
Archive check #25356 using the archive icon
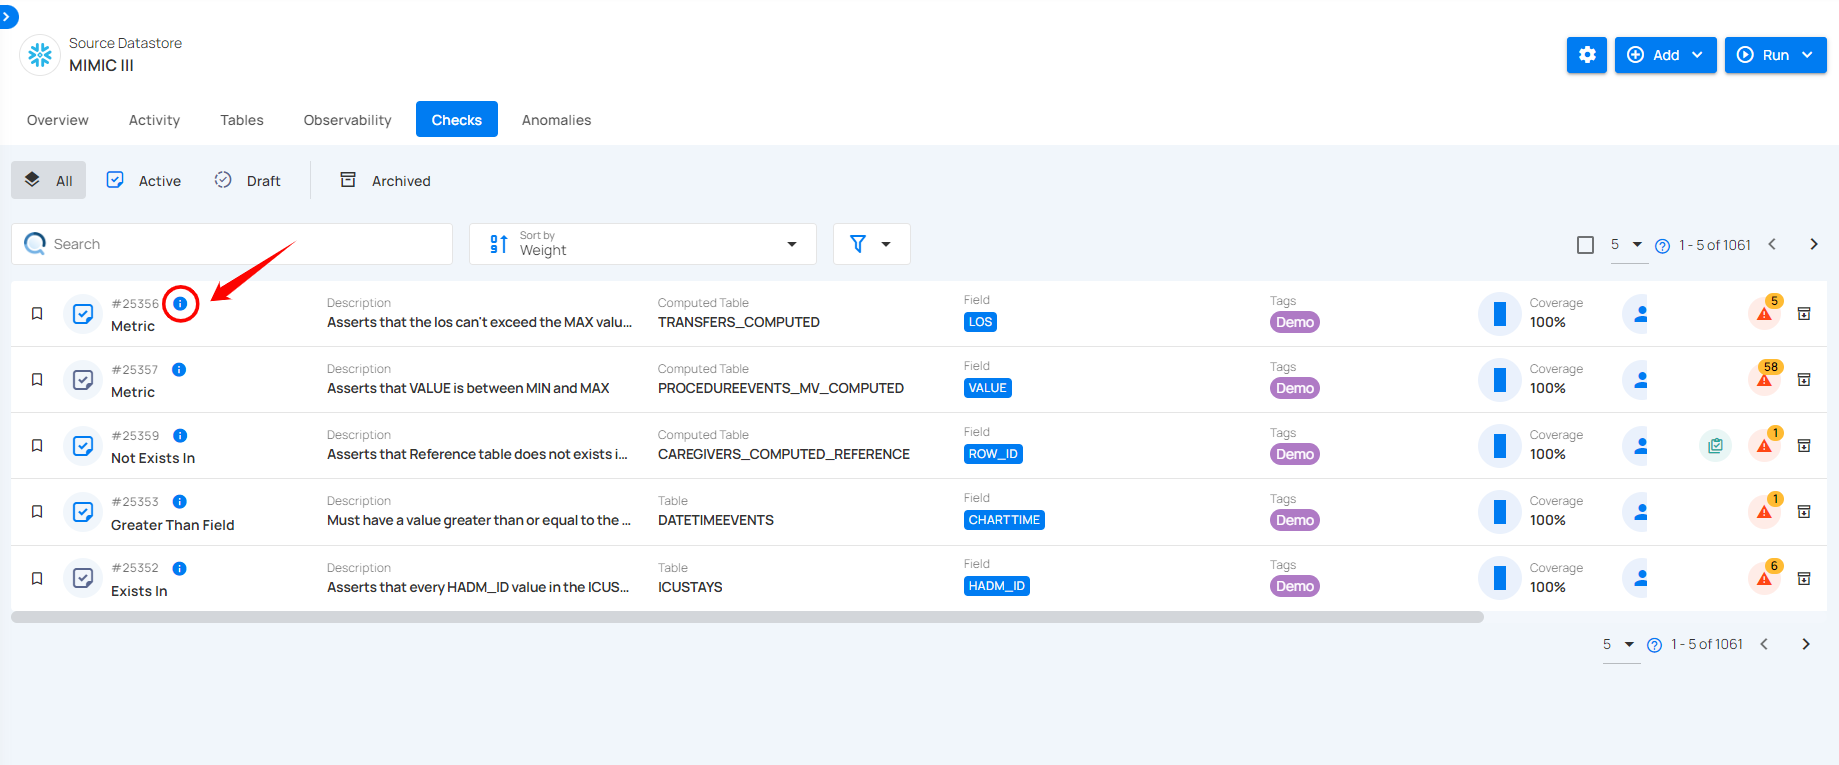(x=1804, y=314)
